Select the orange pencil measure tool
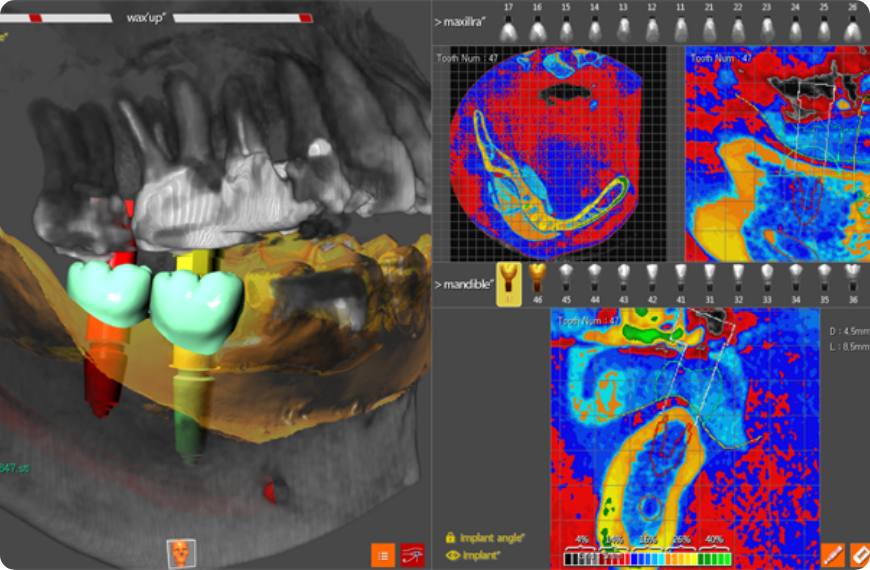Viewport: 870px width, 570px height. click(x=833, y=554)
